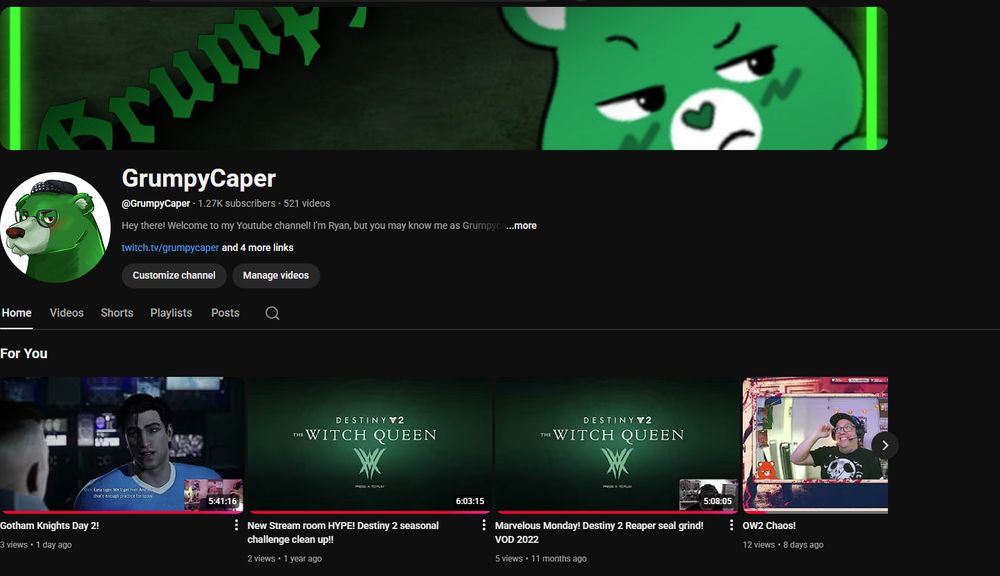Screen dimensions: 1000x576
Task: Click the Manage videos button
Action: (x=276, y=276)
